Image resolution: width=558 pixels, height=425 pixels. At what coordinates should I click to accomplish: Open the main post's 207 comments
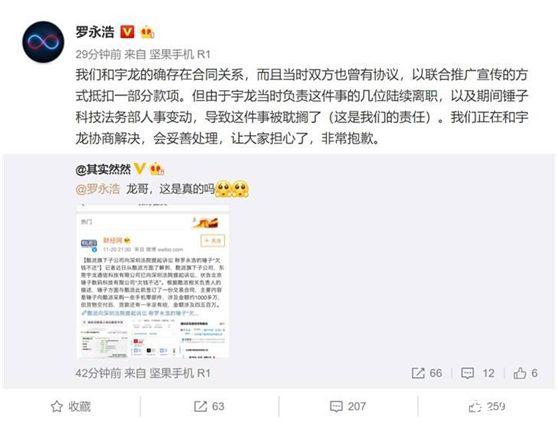pyautogui.click(x=348, y=406)
